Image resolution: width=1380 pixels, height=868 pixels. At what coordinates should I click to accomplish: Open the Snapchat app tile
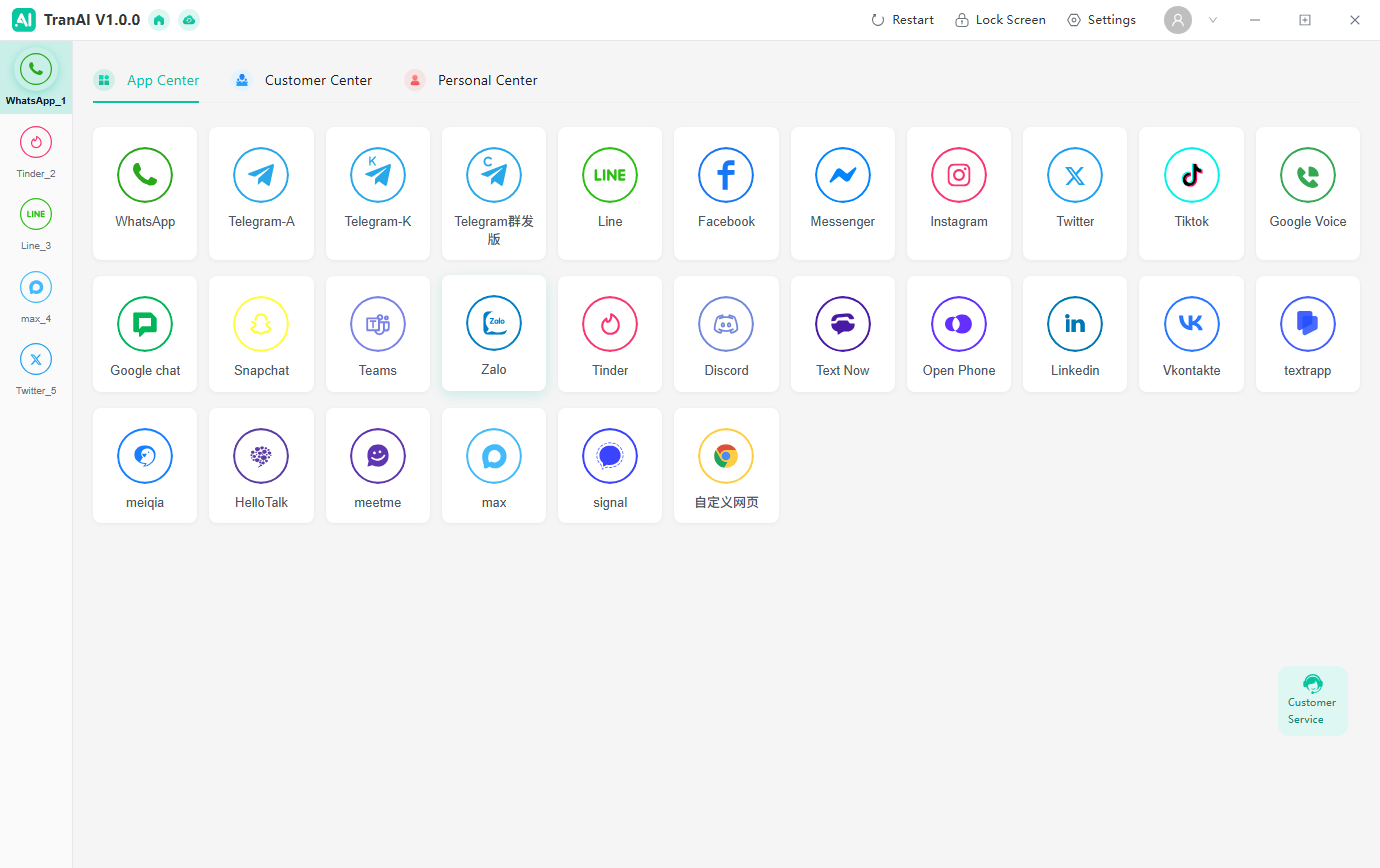pos(261,334)
